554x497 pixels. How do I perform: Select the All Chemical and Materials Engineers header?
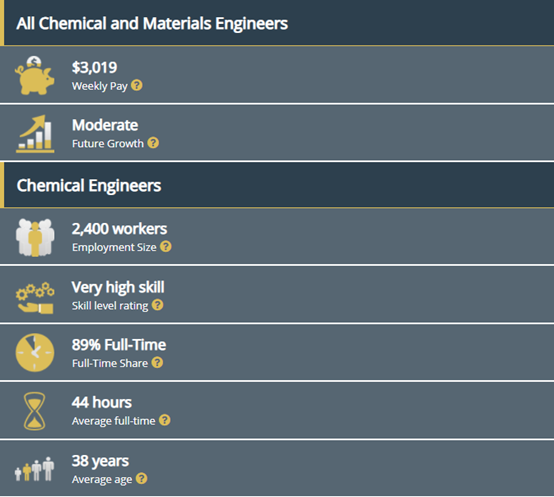click(277, 23)
